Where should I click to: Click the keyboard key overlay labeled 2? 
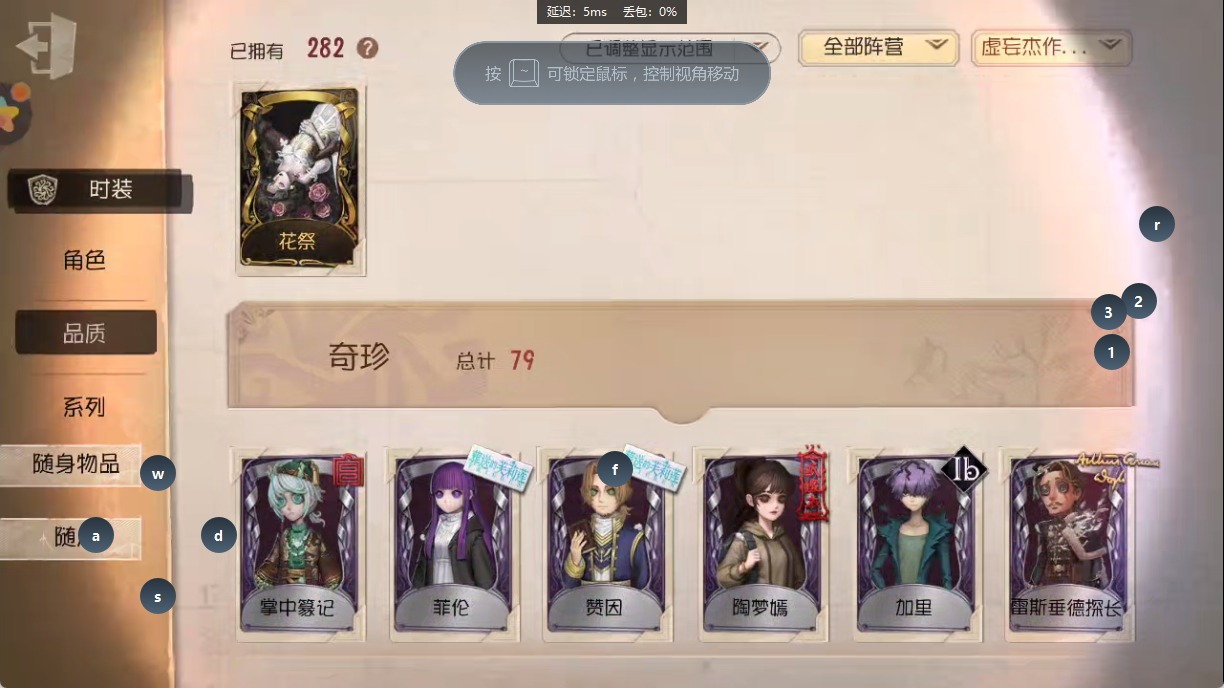pyautogui.click(x=1138, y=301)
